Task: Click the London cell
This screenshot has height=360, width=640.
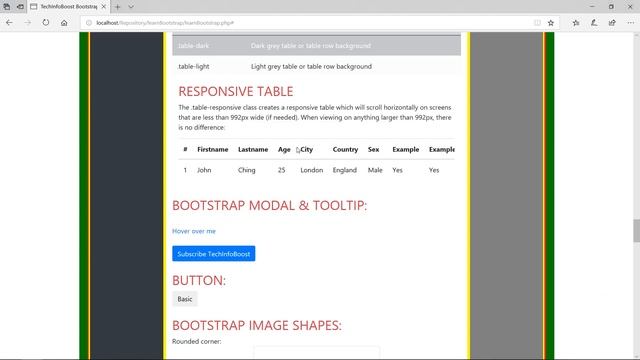Action: click(x=312, y=170)
